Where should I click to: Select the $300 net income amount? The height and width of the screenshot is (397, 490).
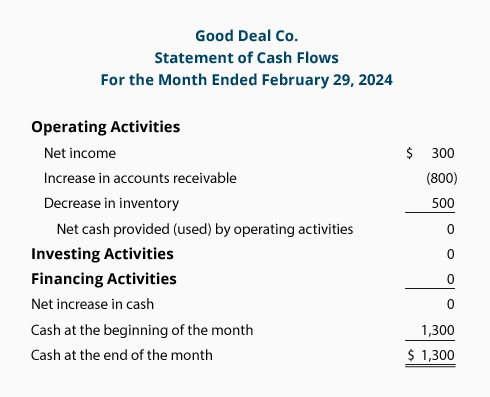(430, 153)
